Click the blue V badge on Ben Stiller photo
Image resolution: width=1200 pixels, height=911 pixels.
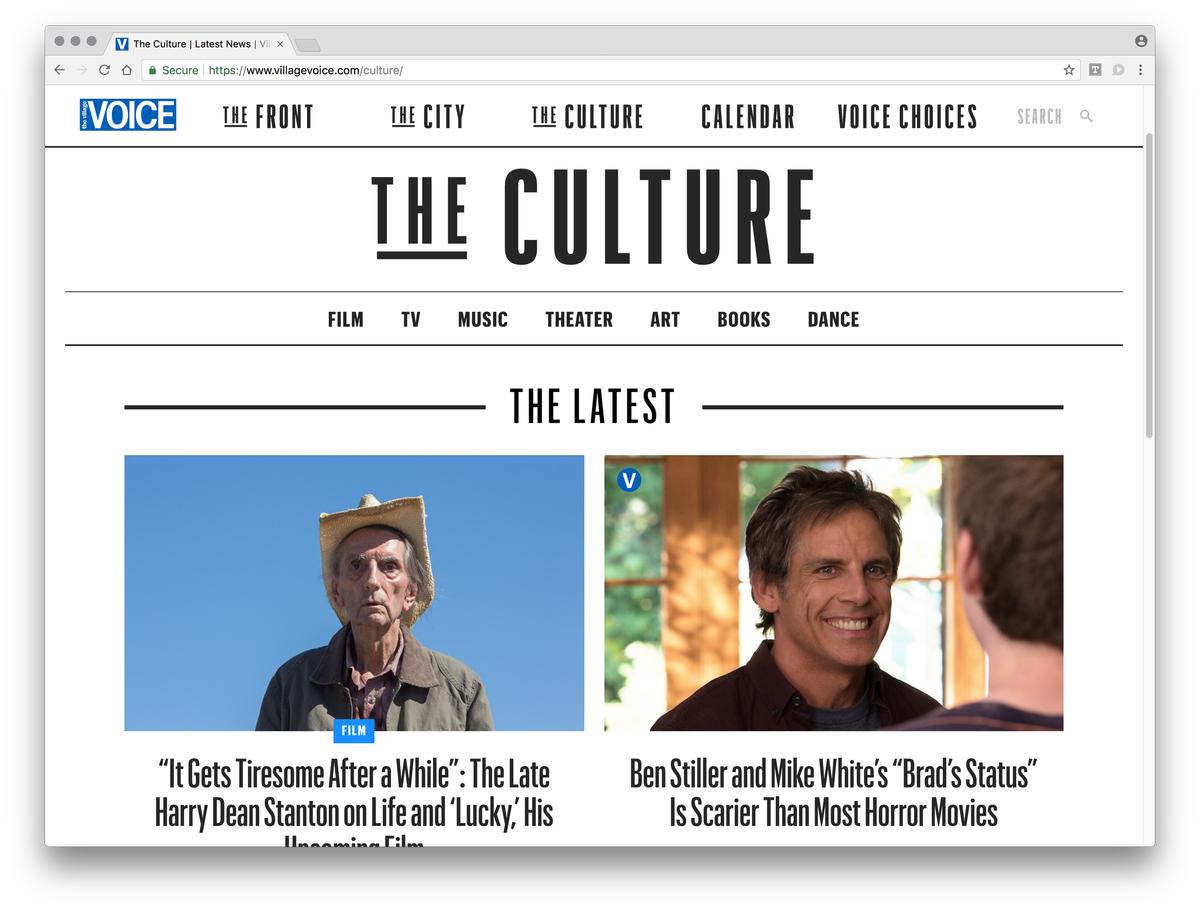point(629,480)
